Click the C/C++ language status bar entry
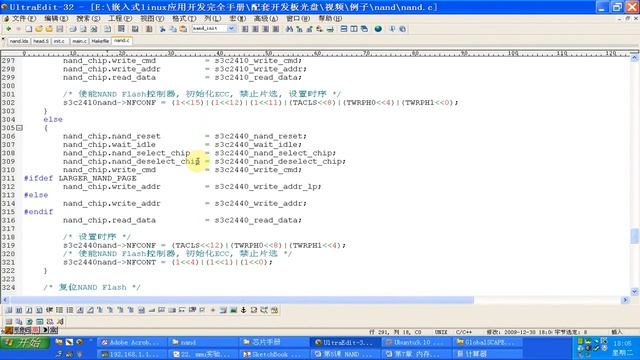 point(464,332)
